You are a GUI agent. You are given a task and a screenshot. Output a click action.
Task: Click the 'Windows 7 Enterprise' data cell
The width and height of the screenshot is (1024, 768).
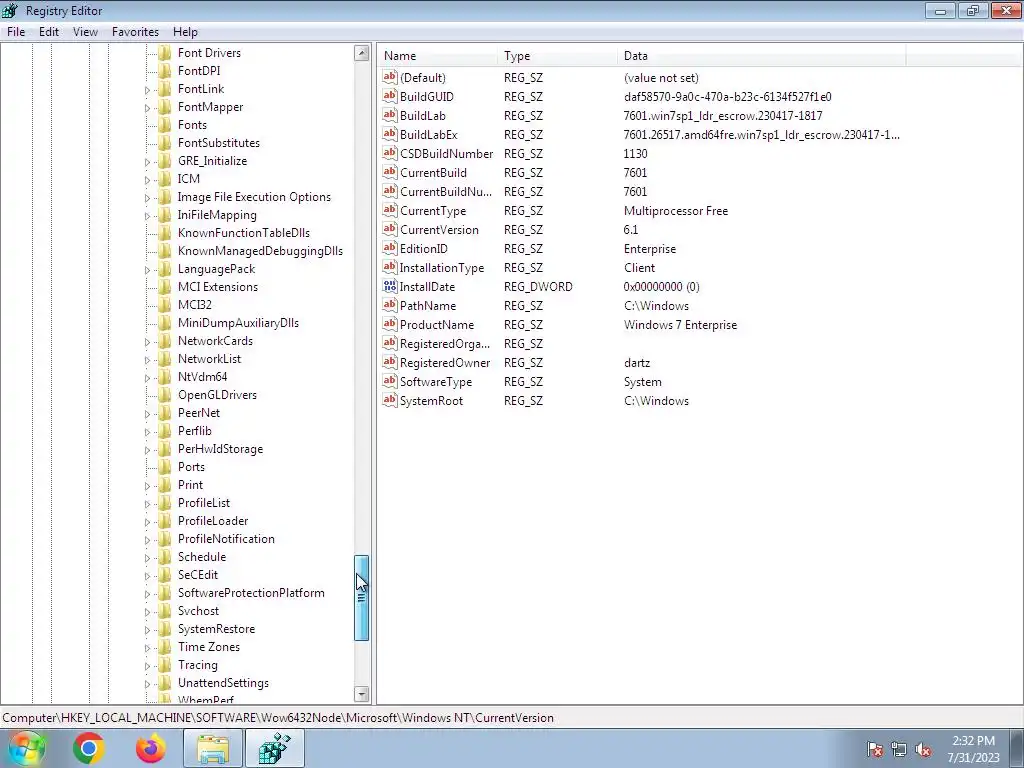point(680,325)
